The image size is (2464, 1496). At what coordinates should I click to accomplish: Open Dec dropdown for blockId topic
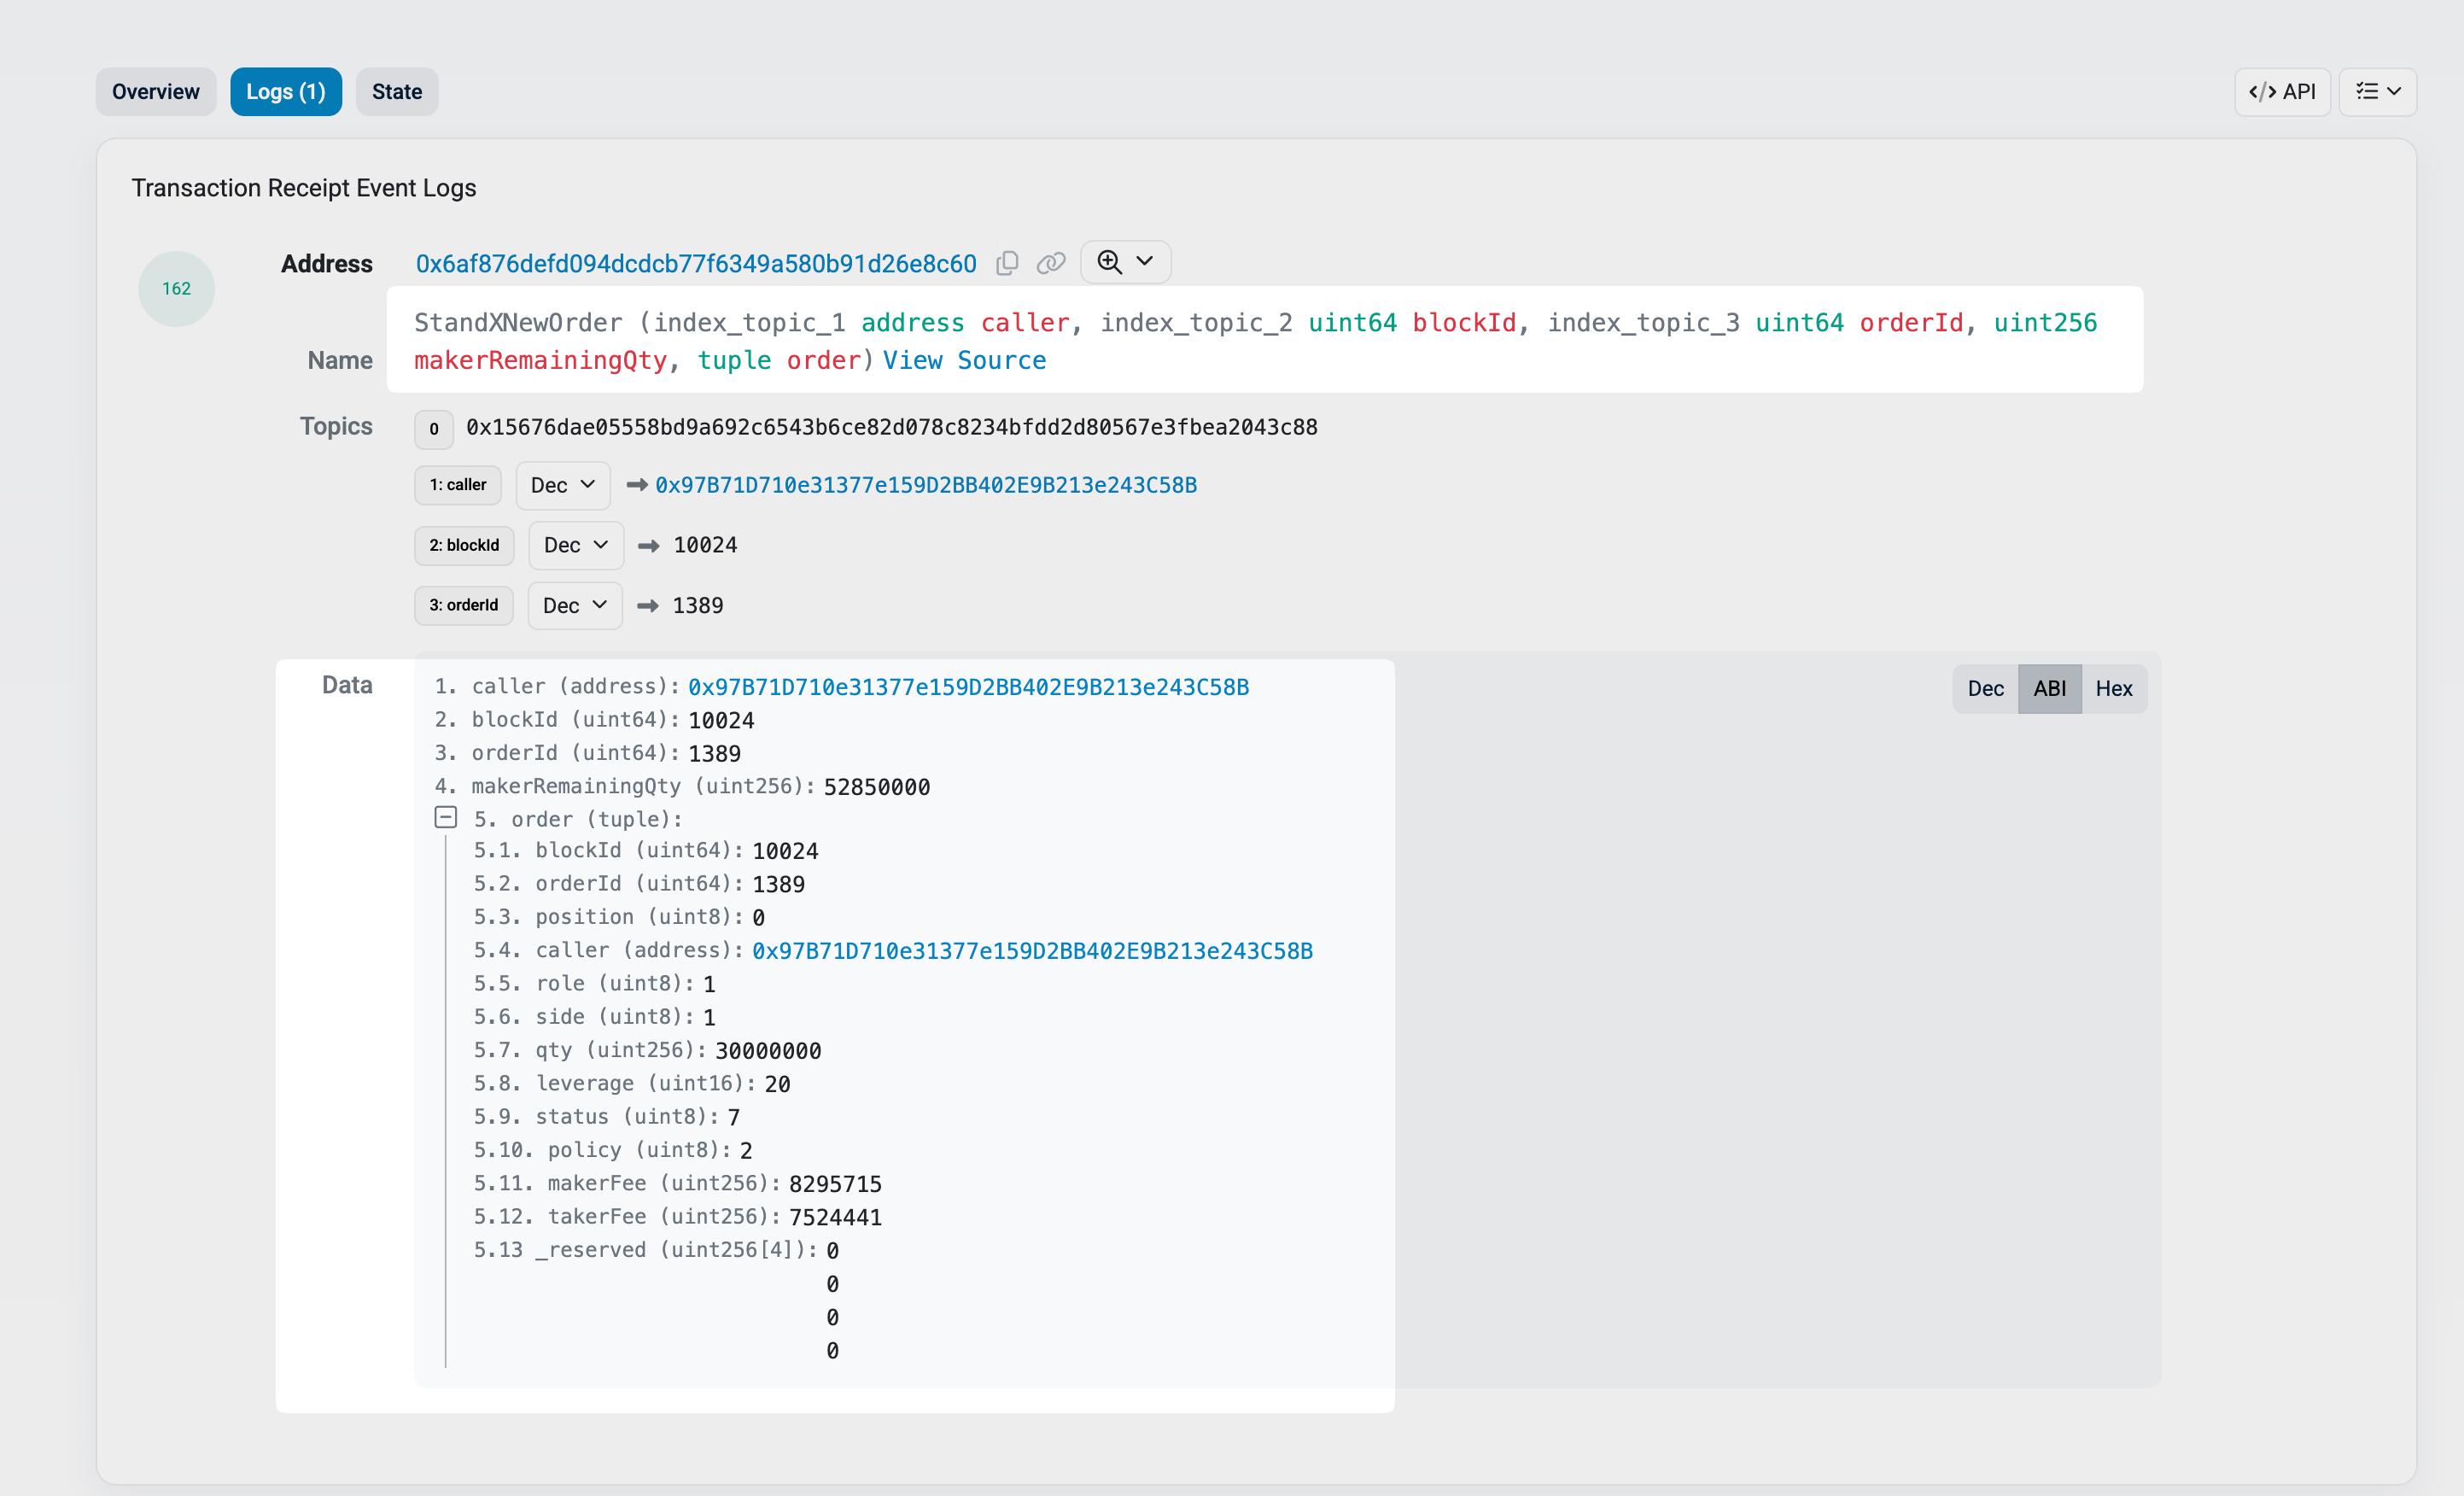576,545
